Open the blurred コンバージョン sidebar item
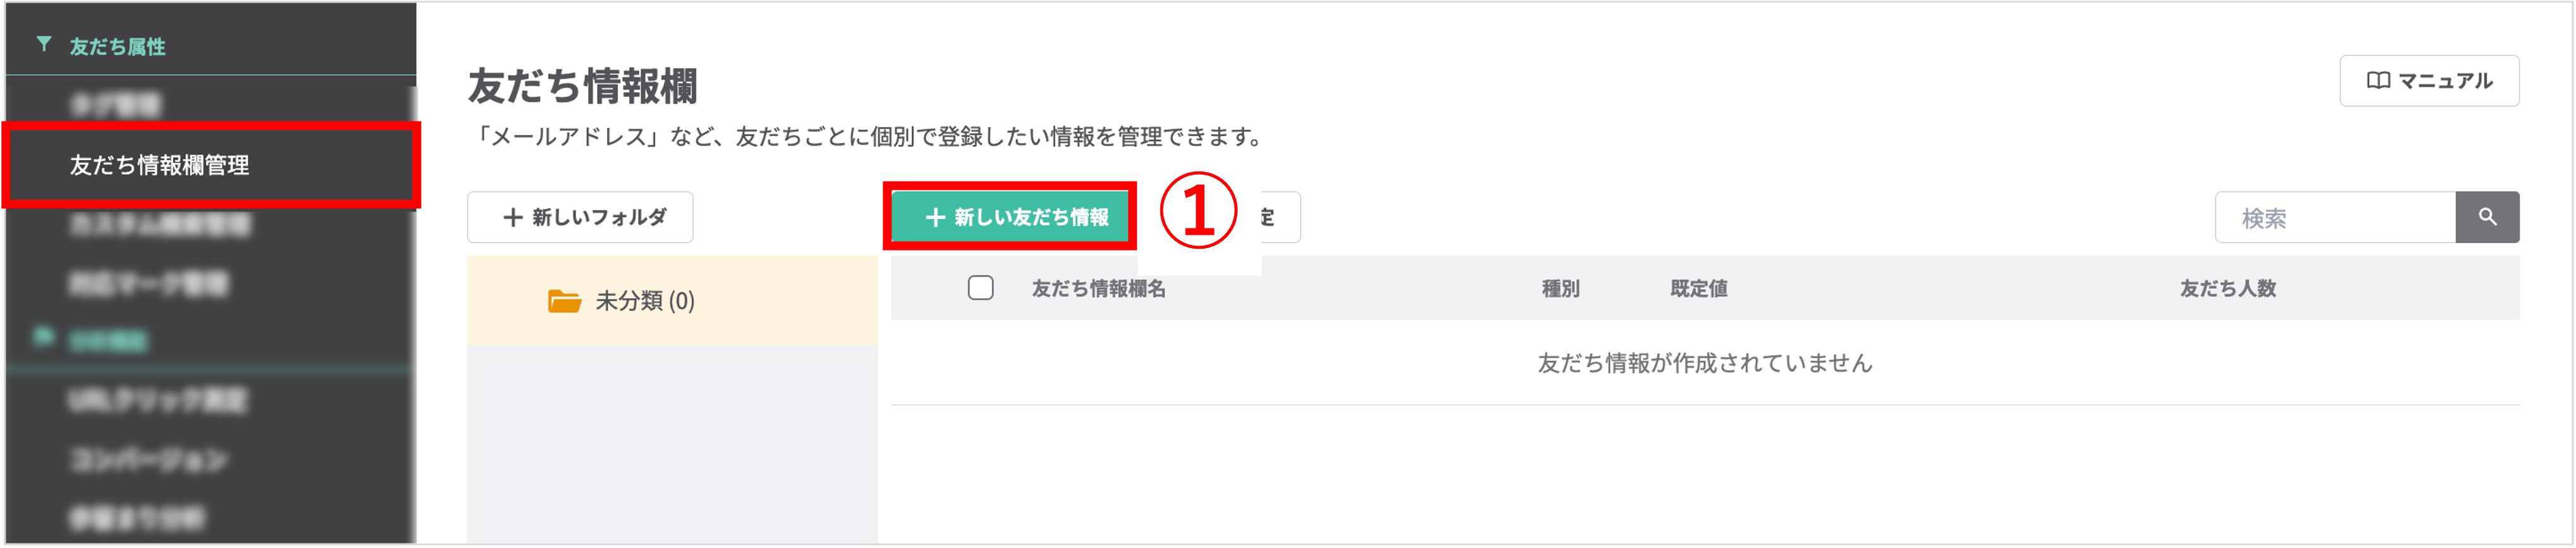The image size is (2576, 548). click(x=148, y=459)
